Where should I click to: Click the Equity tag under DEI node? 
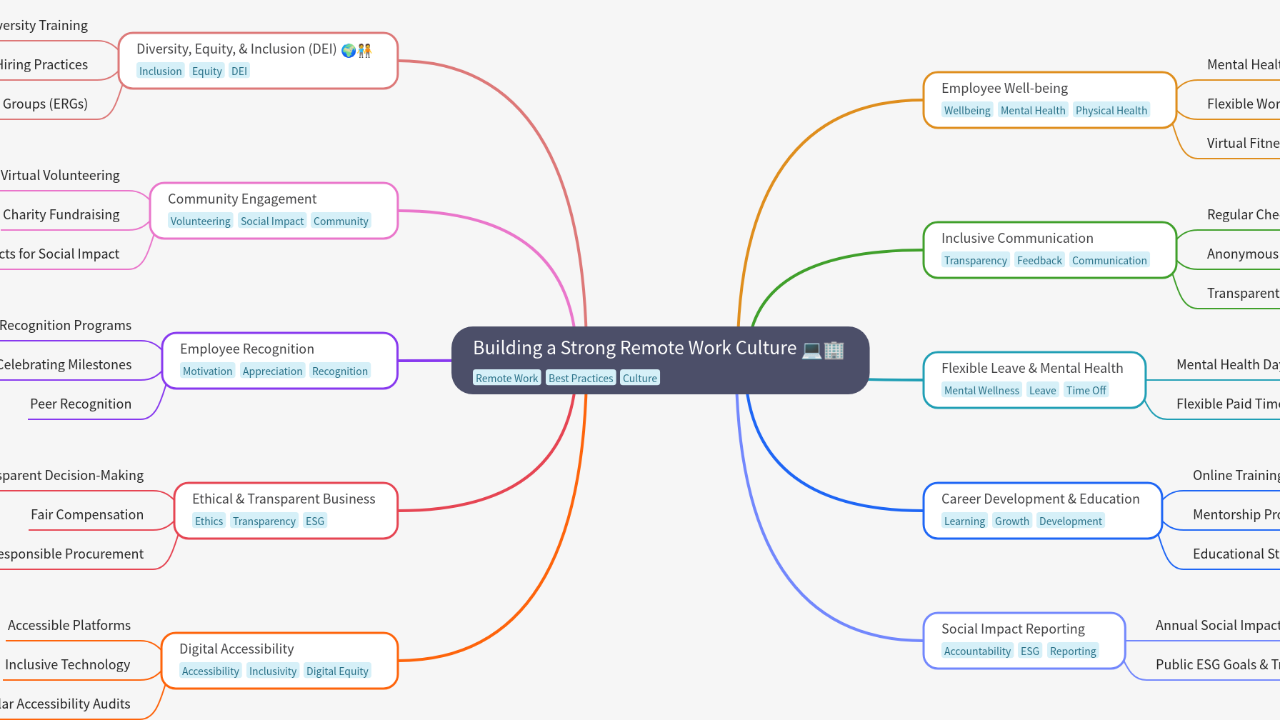click(x=207, y=71)
